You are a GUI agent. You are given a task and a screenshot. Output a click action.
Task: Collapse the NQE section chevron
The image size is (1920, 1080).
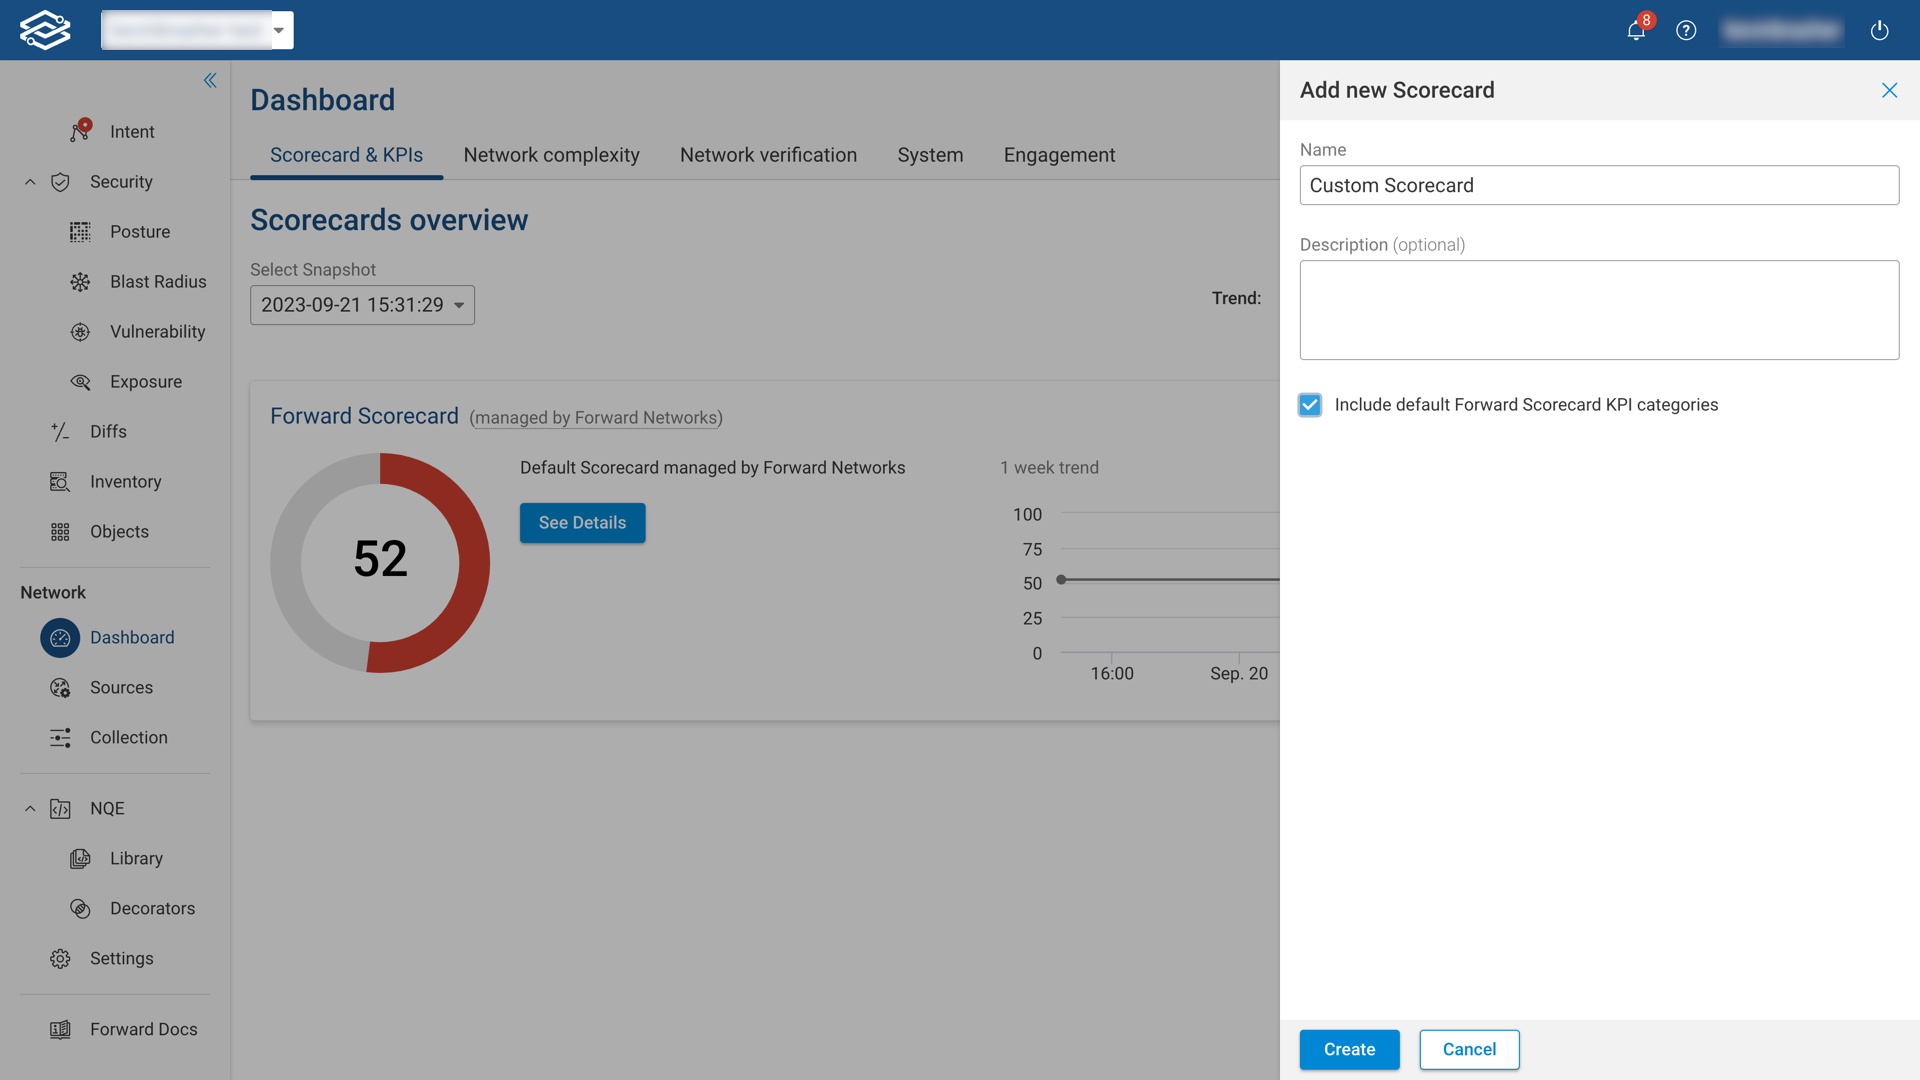(30, 809)
